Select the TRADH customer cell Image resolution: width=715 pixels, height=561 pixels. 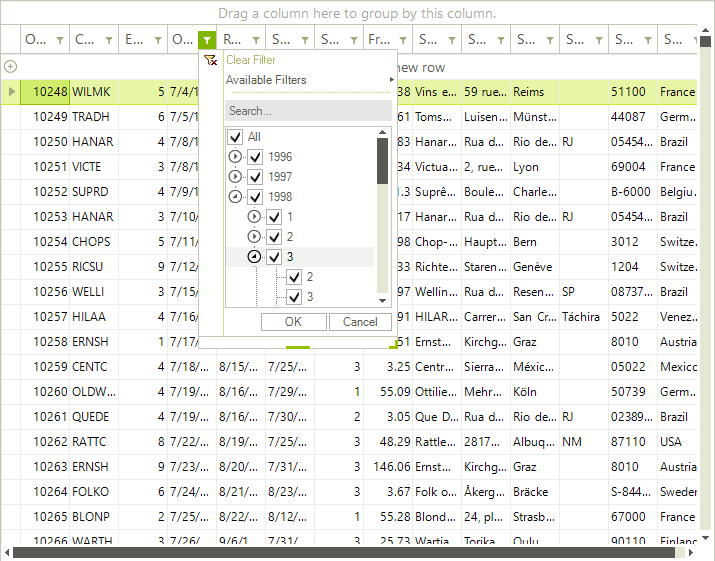pos(94,117)
